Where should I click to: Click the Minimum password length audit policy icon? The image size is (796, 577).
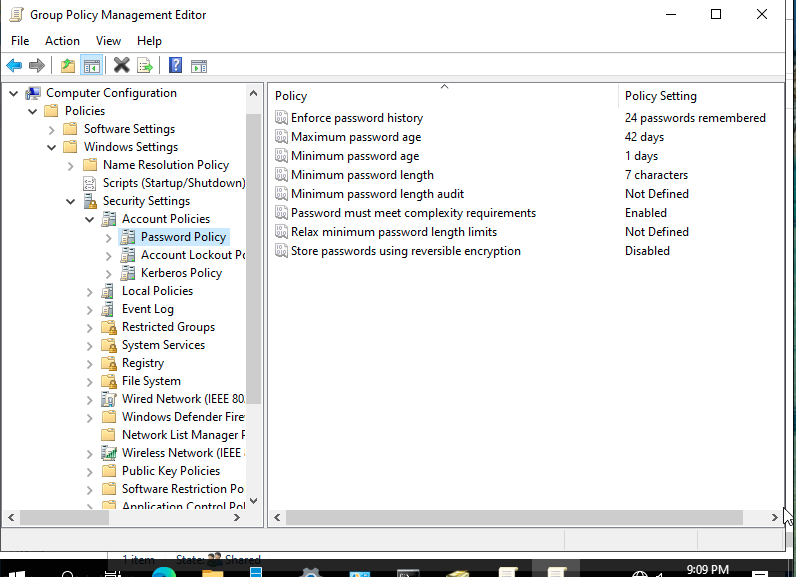coord(281,194)
